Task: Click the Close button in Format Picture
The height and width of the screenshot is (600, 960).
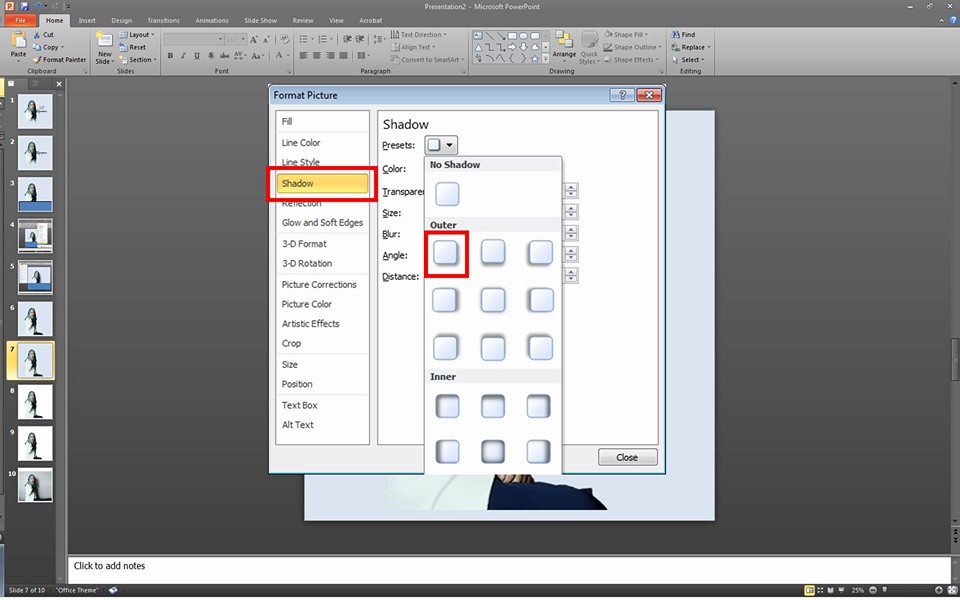Action: tap(627, 457)
